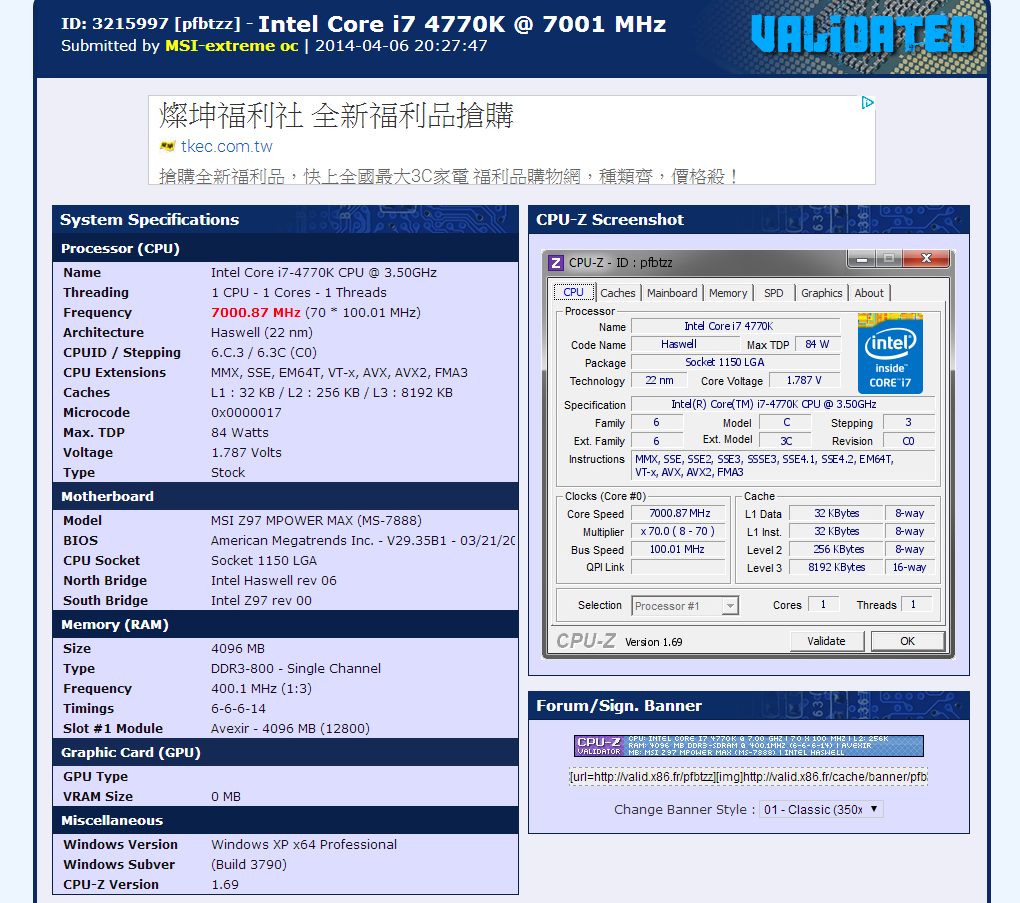Select the SPD tab
1020x903 pixels.
[773, 293]
